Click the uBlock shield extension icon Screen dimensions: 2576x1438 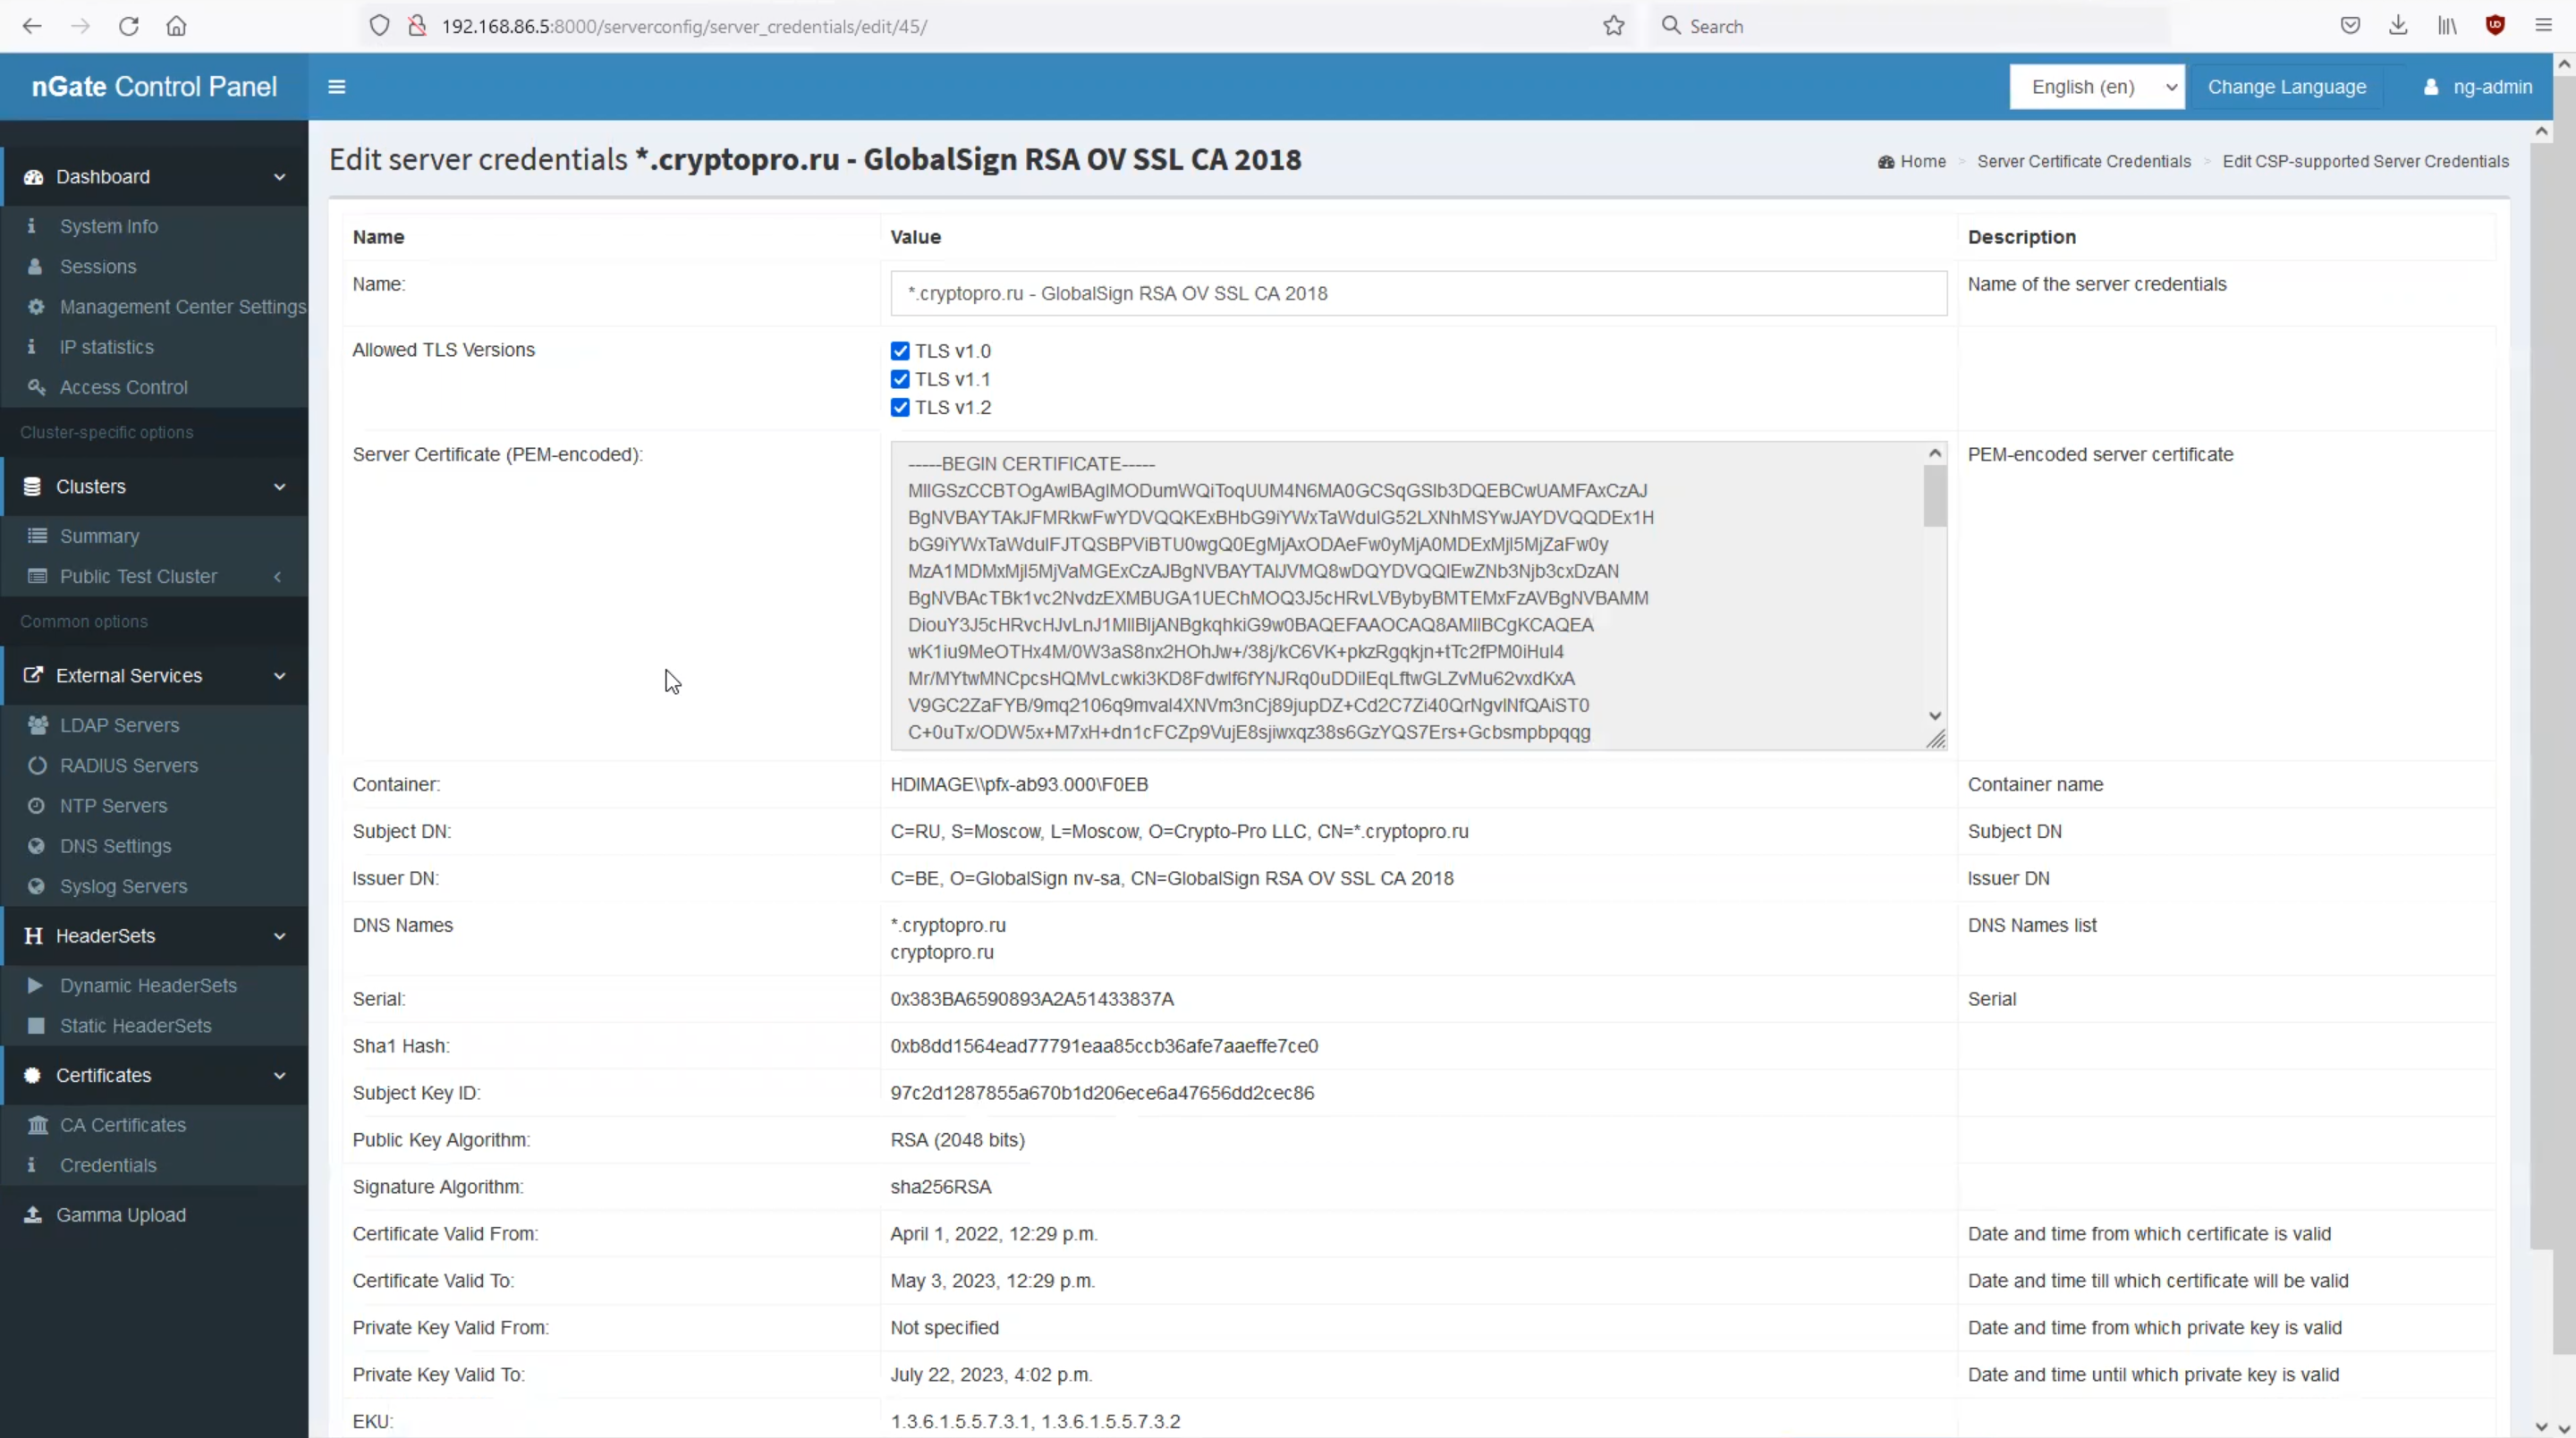point(2495,26)
